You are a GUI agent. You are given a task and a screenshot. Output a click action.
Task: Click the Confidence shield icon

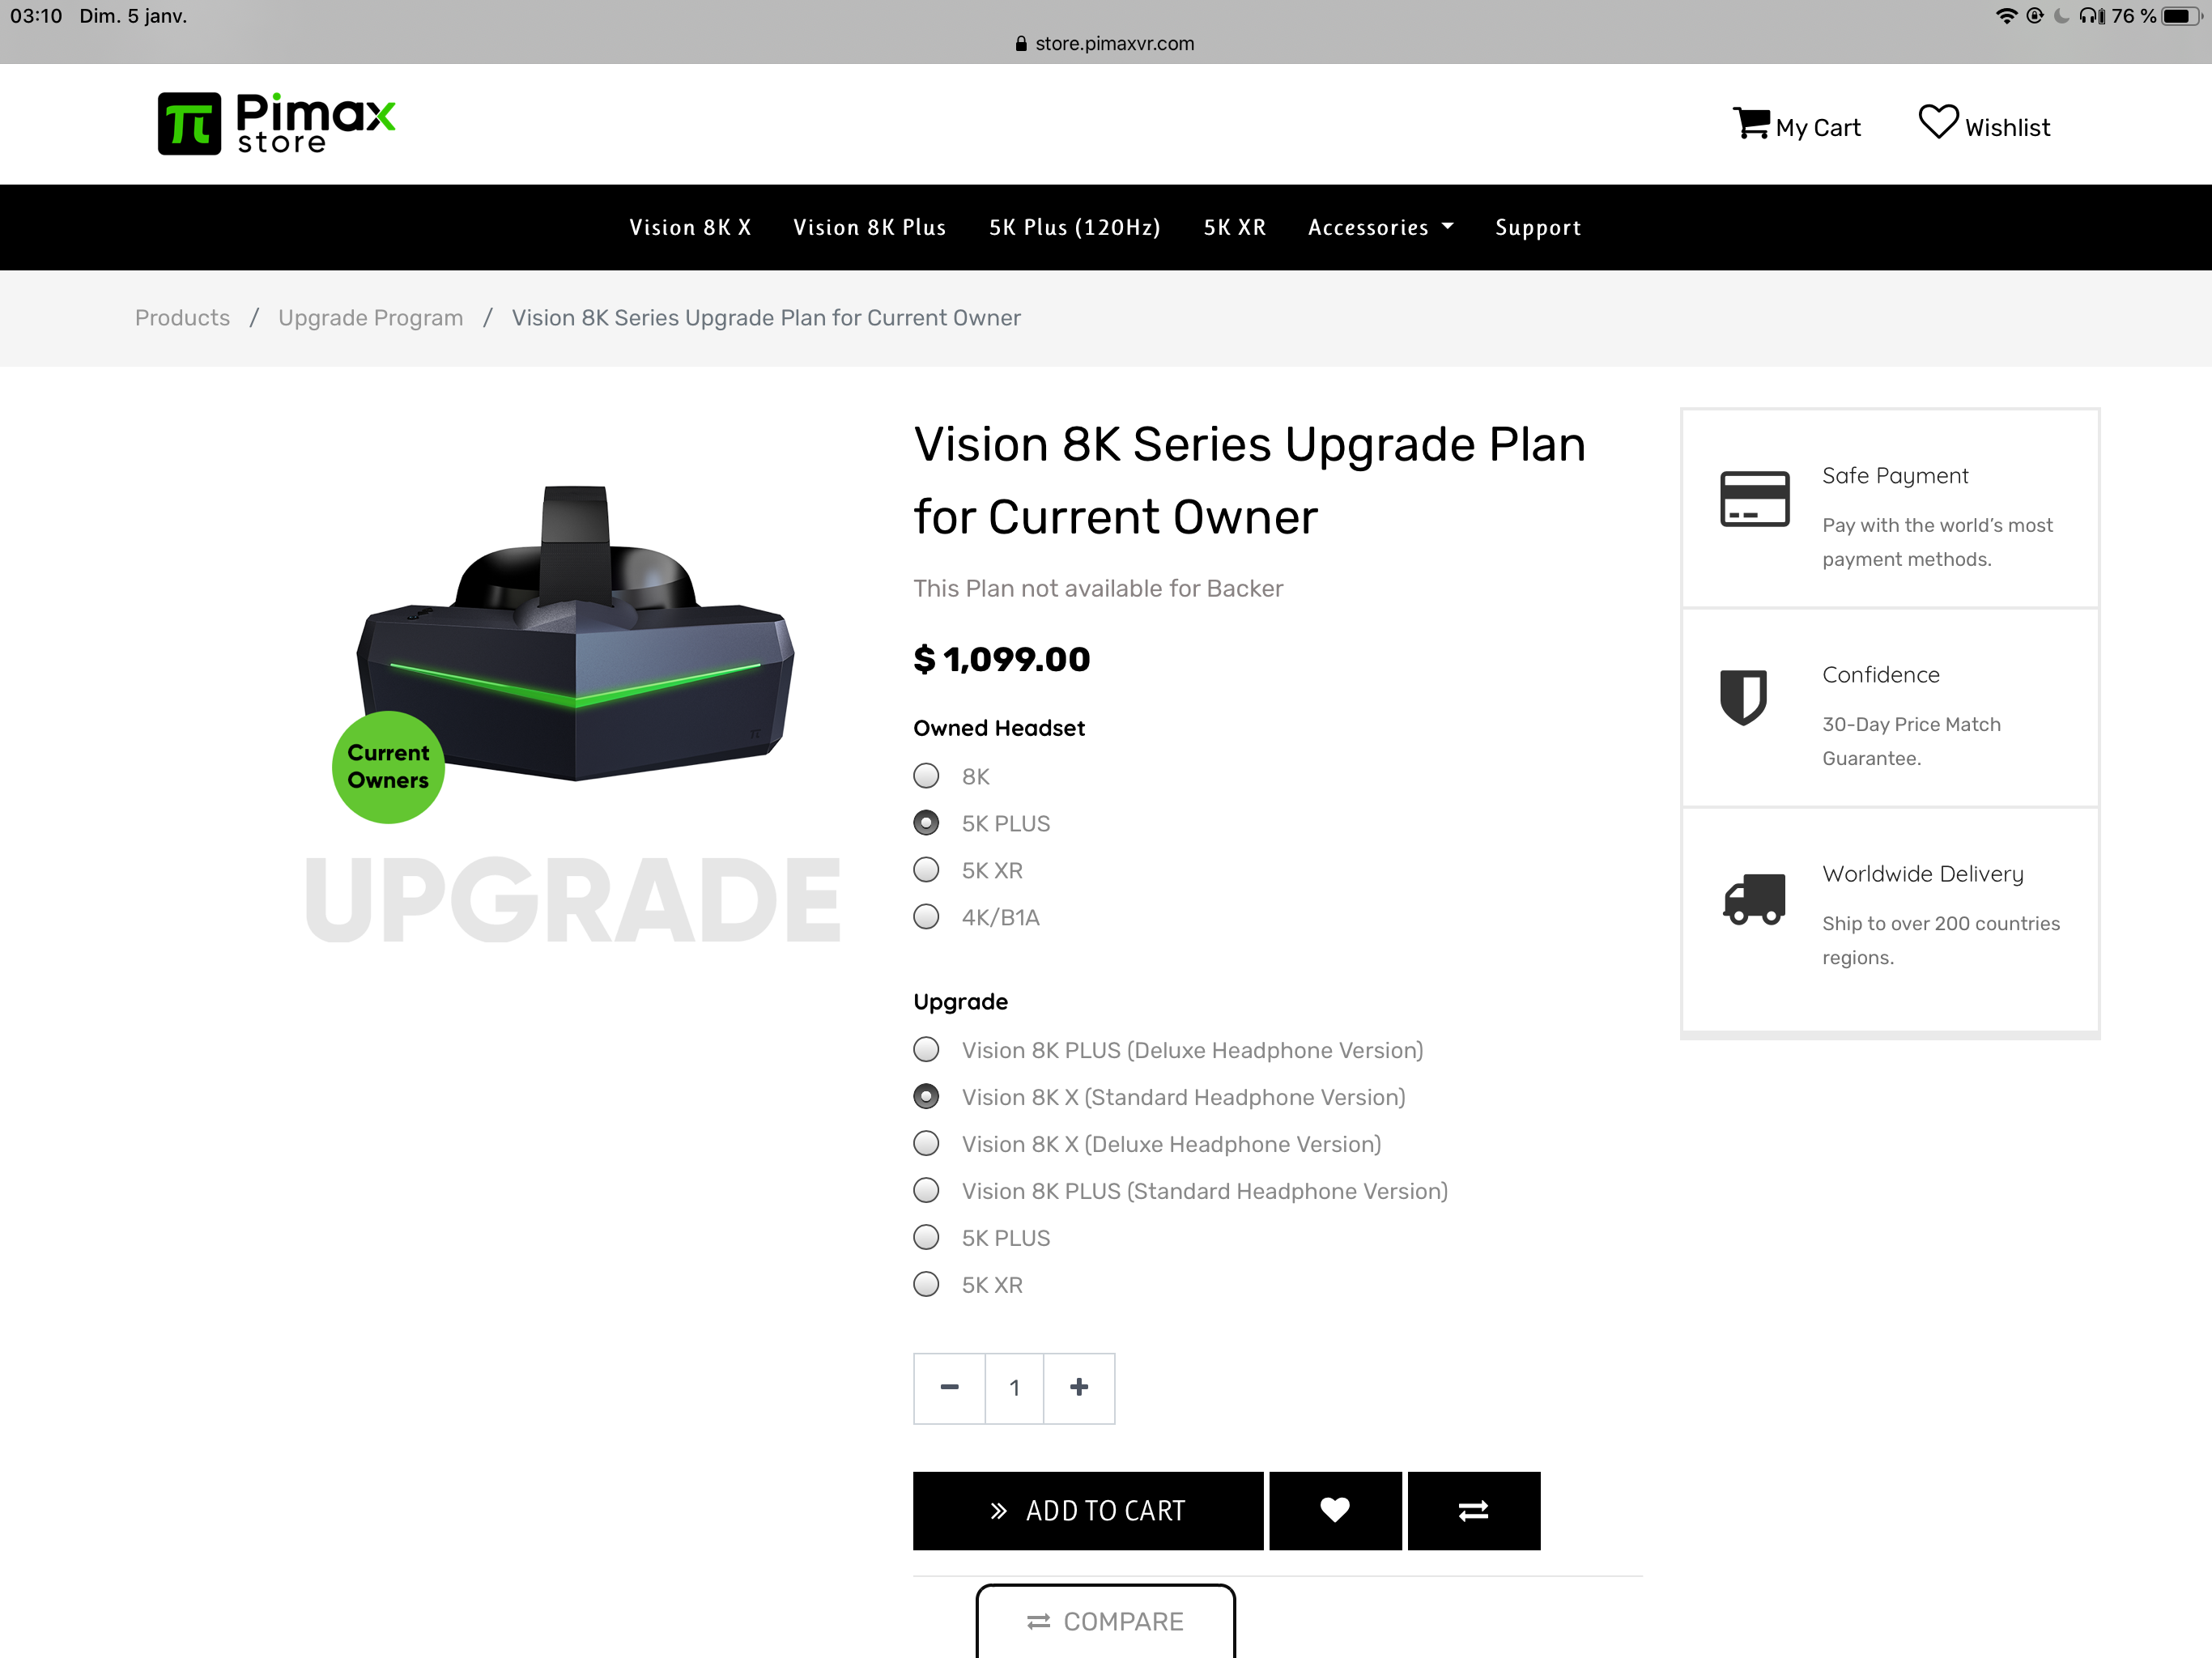1743,697
